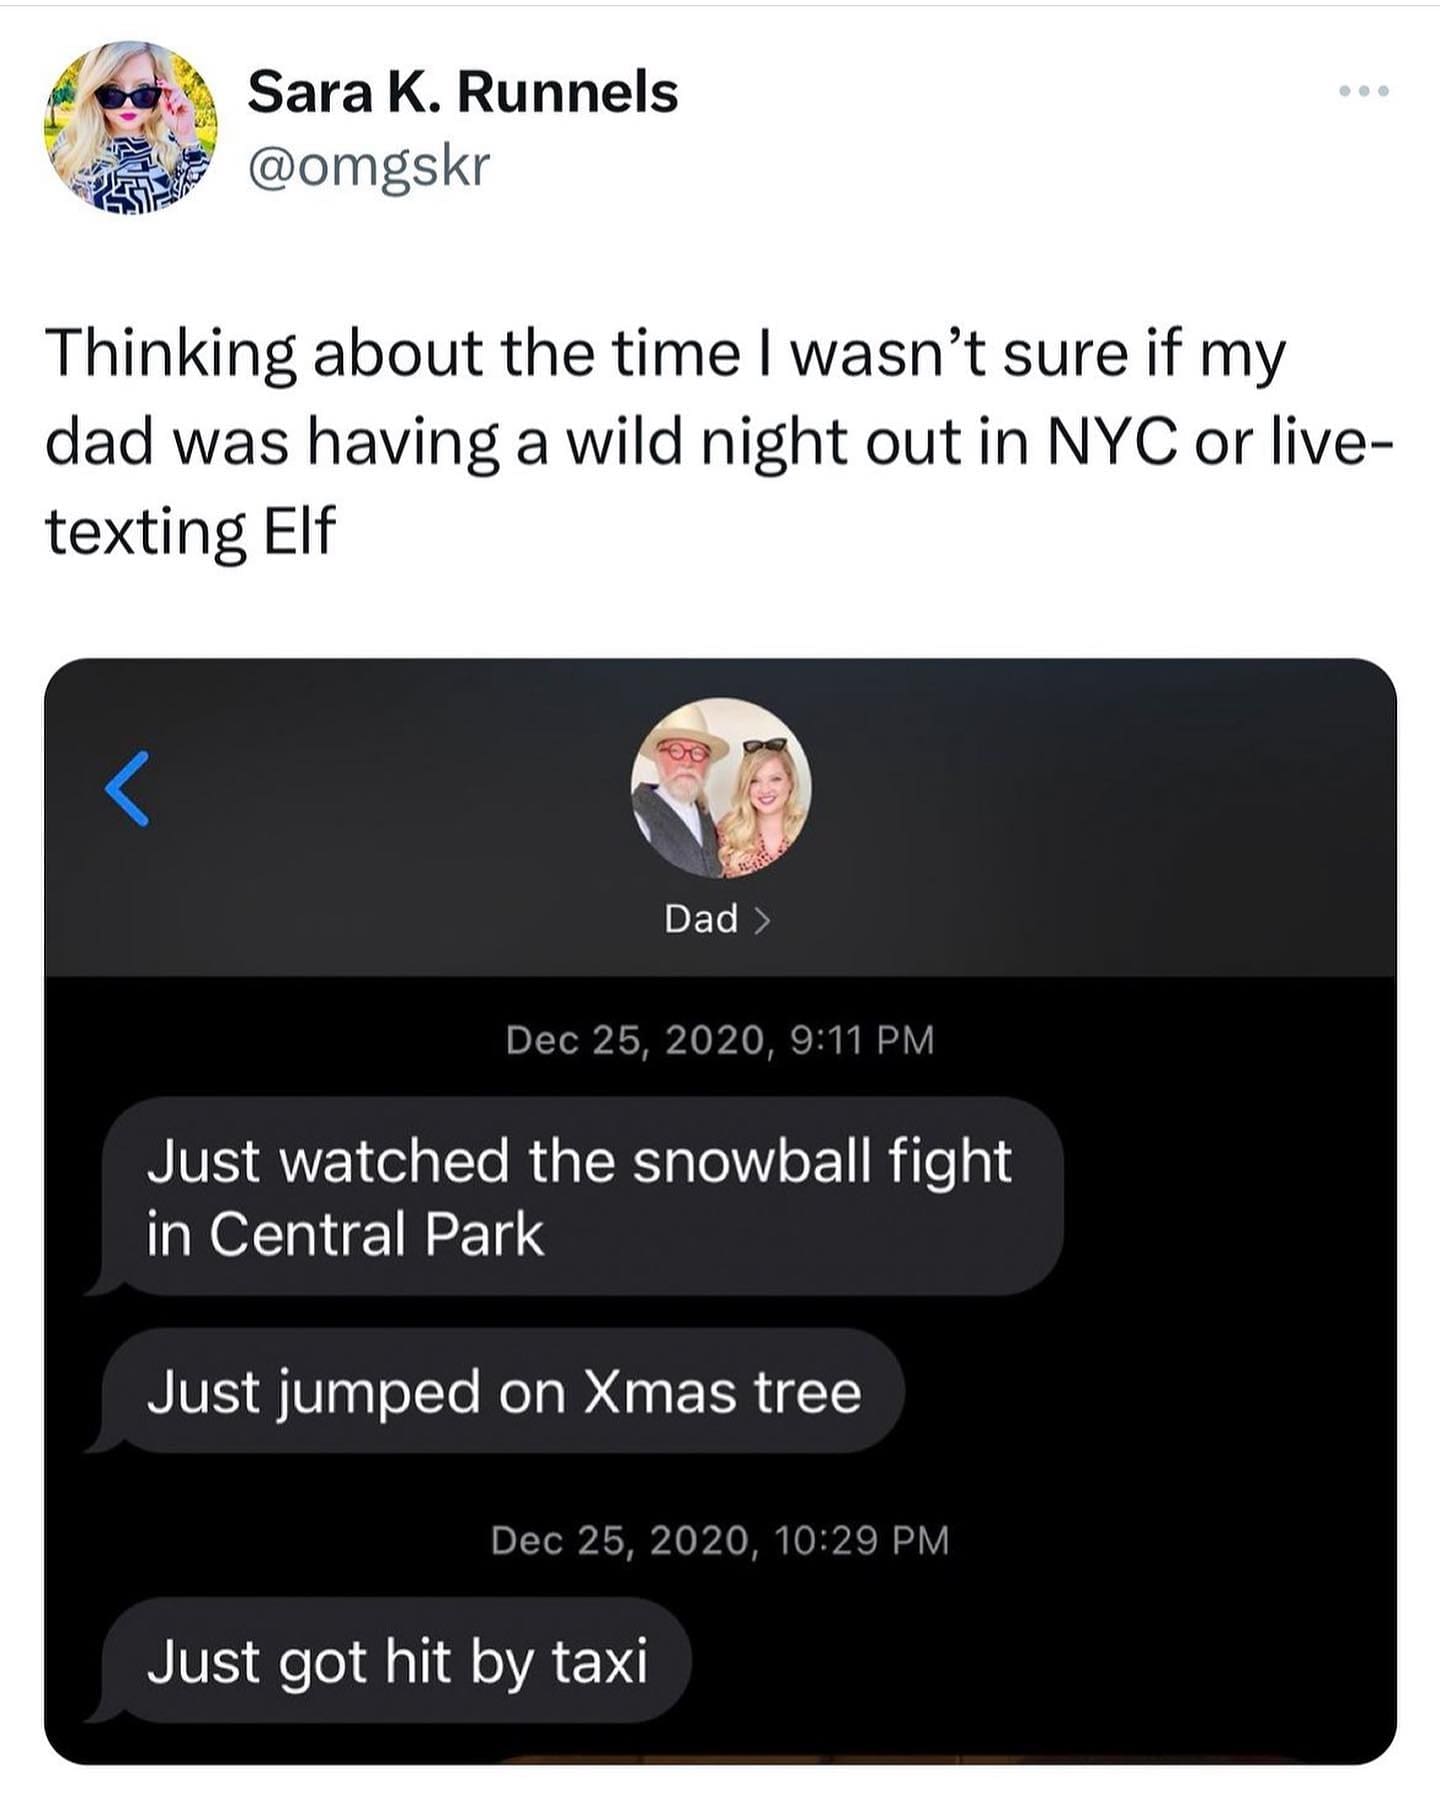Click the three-dot more options icon

click(1364, 92)
